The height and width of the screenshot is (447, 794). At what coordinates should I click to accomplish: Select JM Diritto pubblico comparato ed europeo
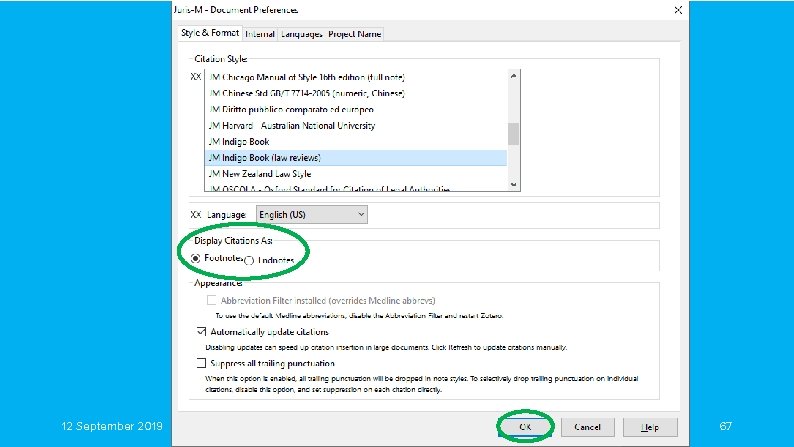pos(356,110)
